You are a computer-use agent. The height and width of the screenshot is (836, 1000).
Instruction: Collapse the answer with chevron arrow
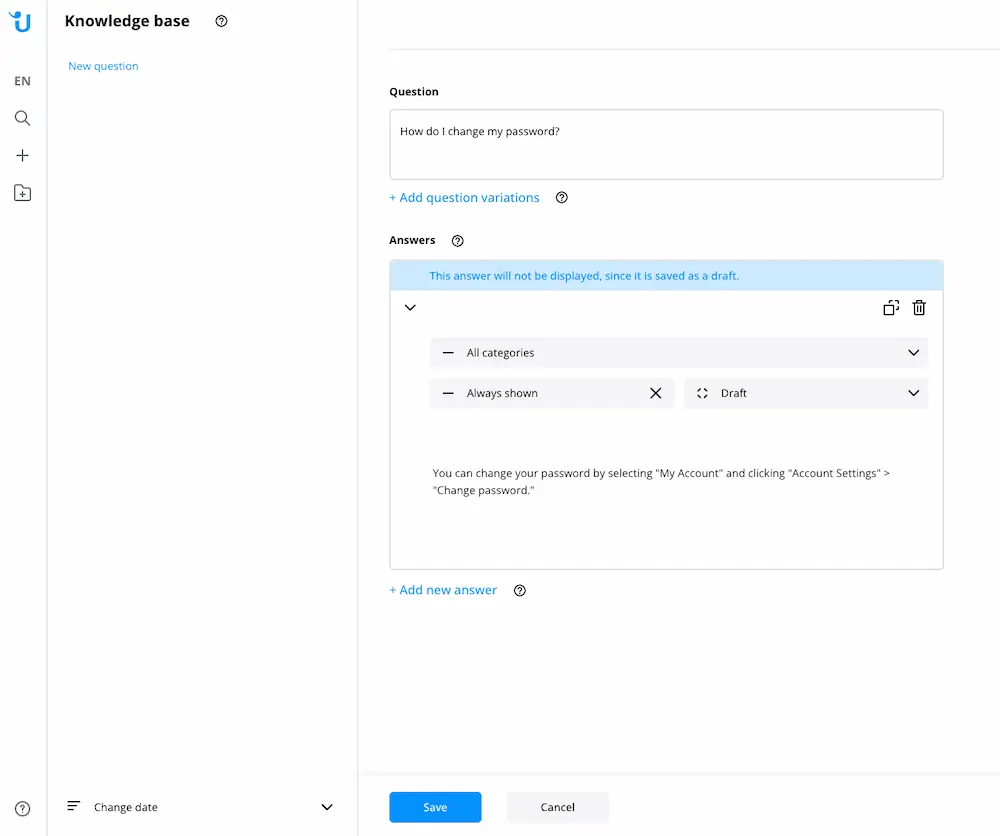point(410,308)
